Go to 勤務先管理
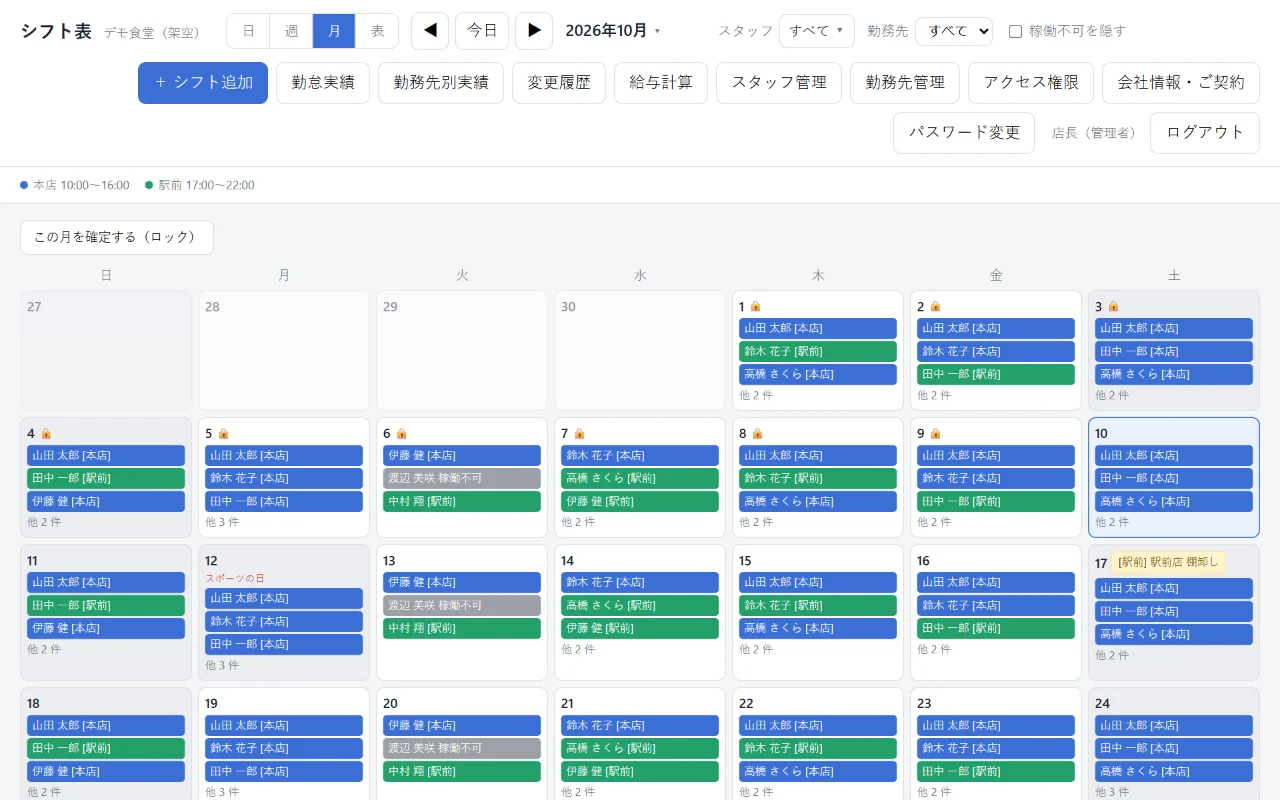 tap(905, 83)
